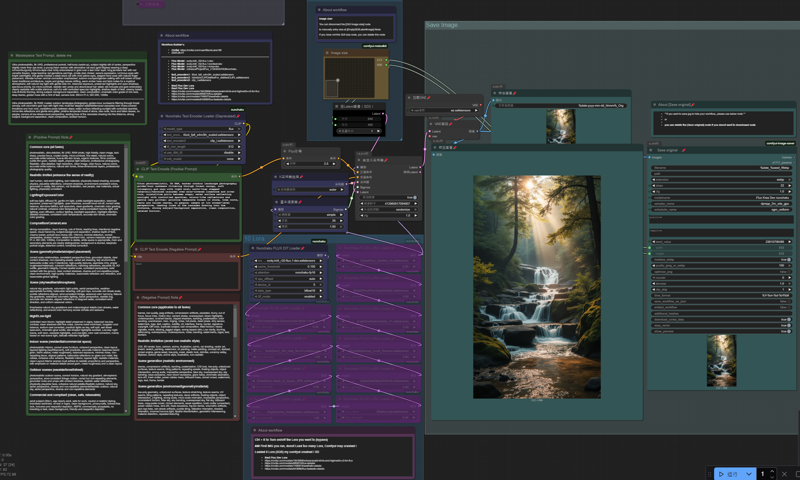Open the model_type dropdown in Text Encoder Loader
The width and height of the screenshot is (800, 480).
point(200,129)
